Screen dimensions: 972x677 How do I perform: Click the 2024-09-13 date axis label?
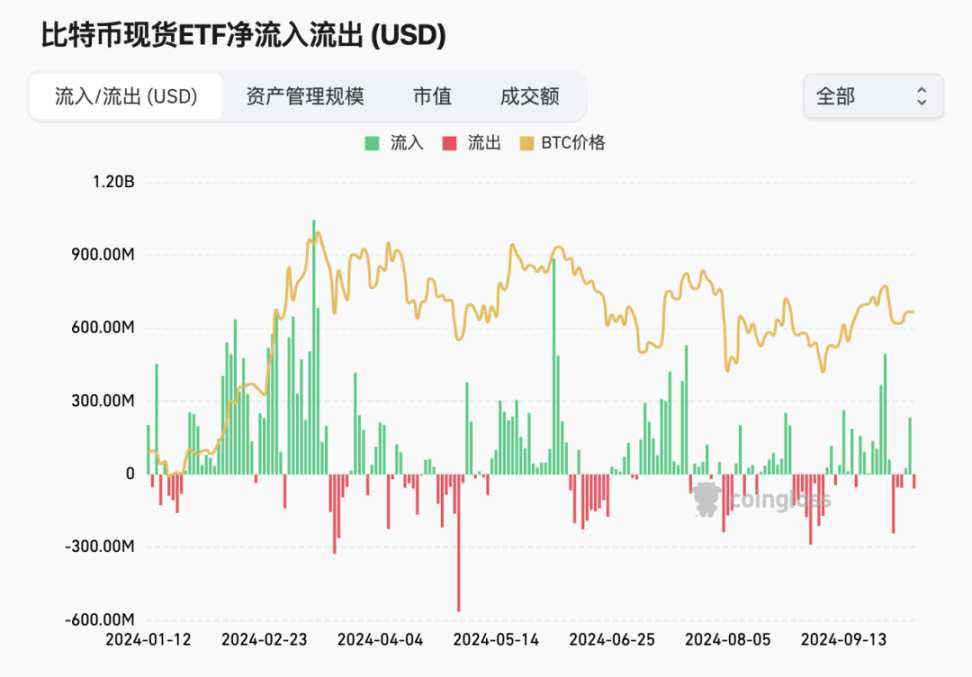(x=845, y=639)
